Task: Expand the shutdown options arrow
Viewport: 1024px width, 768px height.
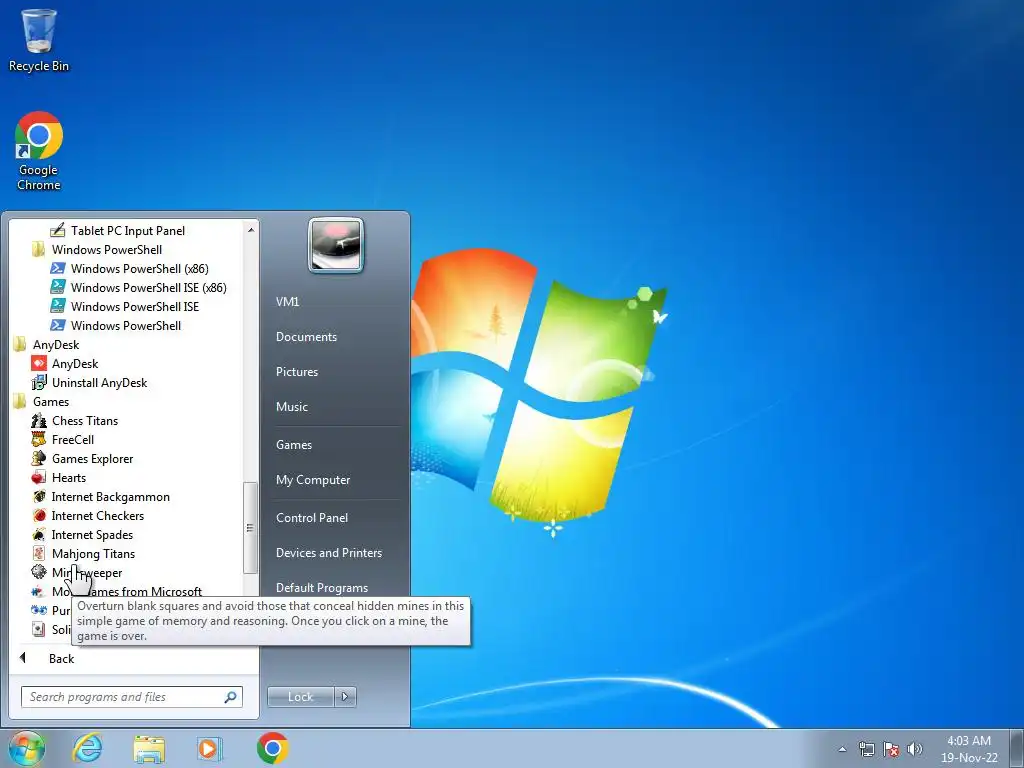Action: point(345,697)
